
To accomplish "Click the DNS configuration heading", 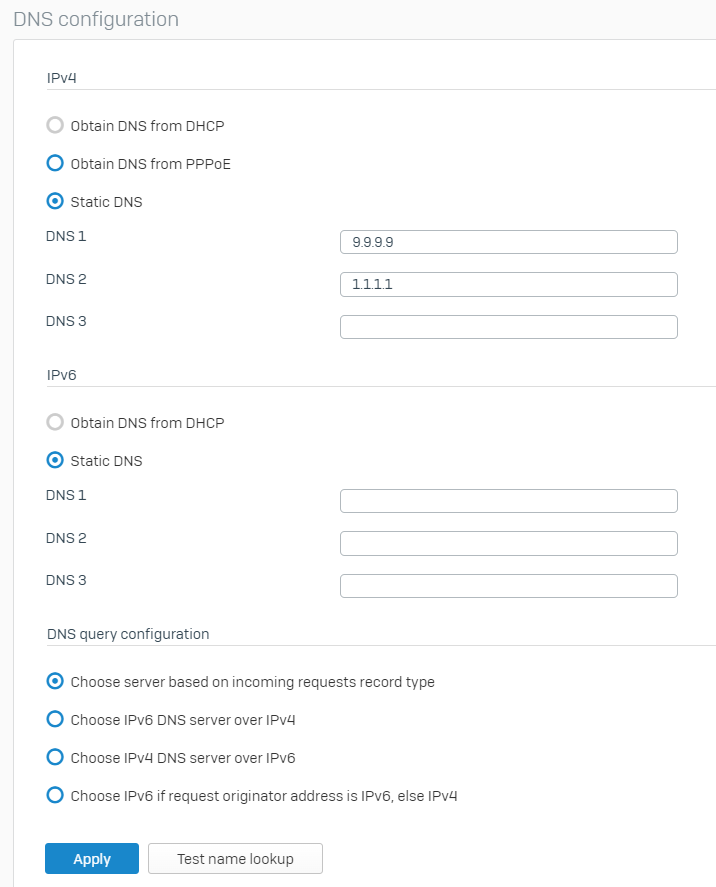I will click(x=96, y=19).
